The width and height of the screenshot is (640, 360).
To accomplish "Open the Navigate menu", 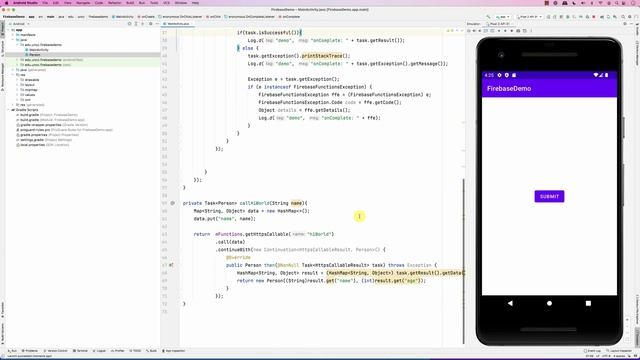I will [83, 3].
